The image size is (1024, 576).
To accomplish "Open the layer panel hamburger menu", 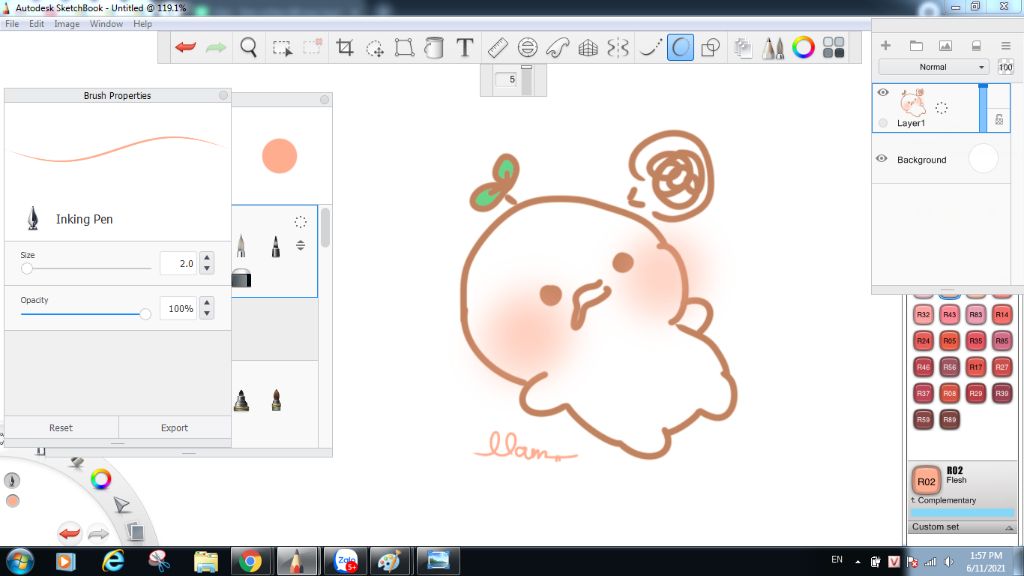I will pyautogui.click(x=1006, y=45).
